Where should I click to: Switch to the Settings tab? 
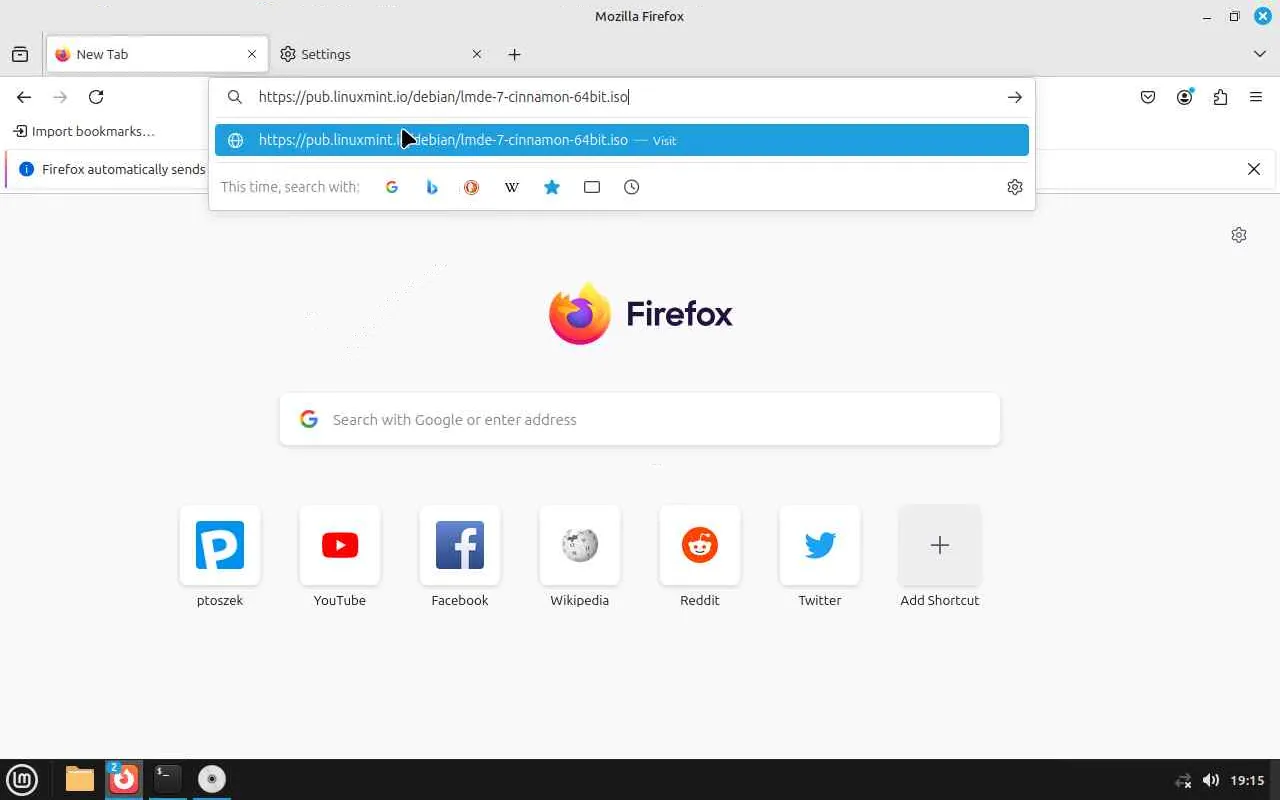coord(381,54)
